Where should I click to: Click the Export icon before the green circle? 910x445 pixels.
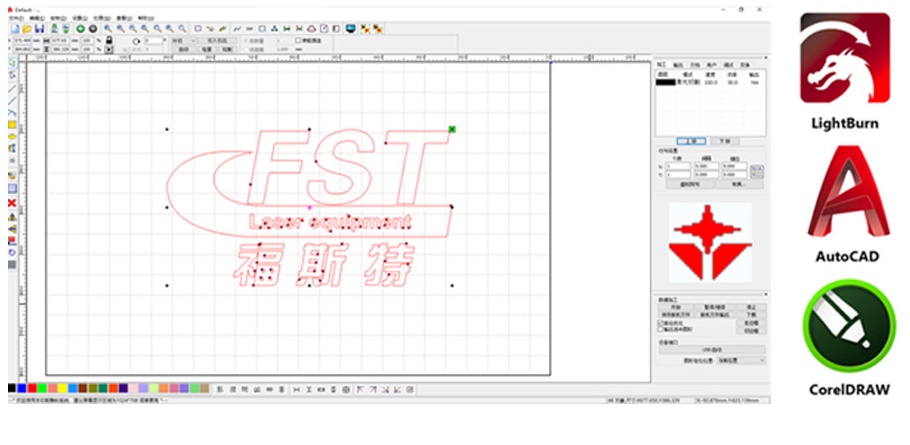[x=66, y=28]
